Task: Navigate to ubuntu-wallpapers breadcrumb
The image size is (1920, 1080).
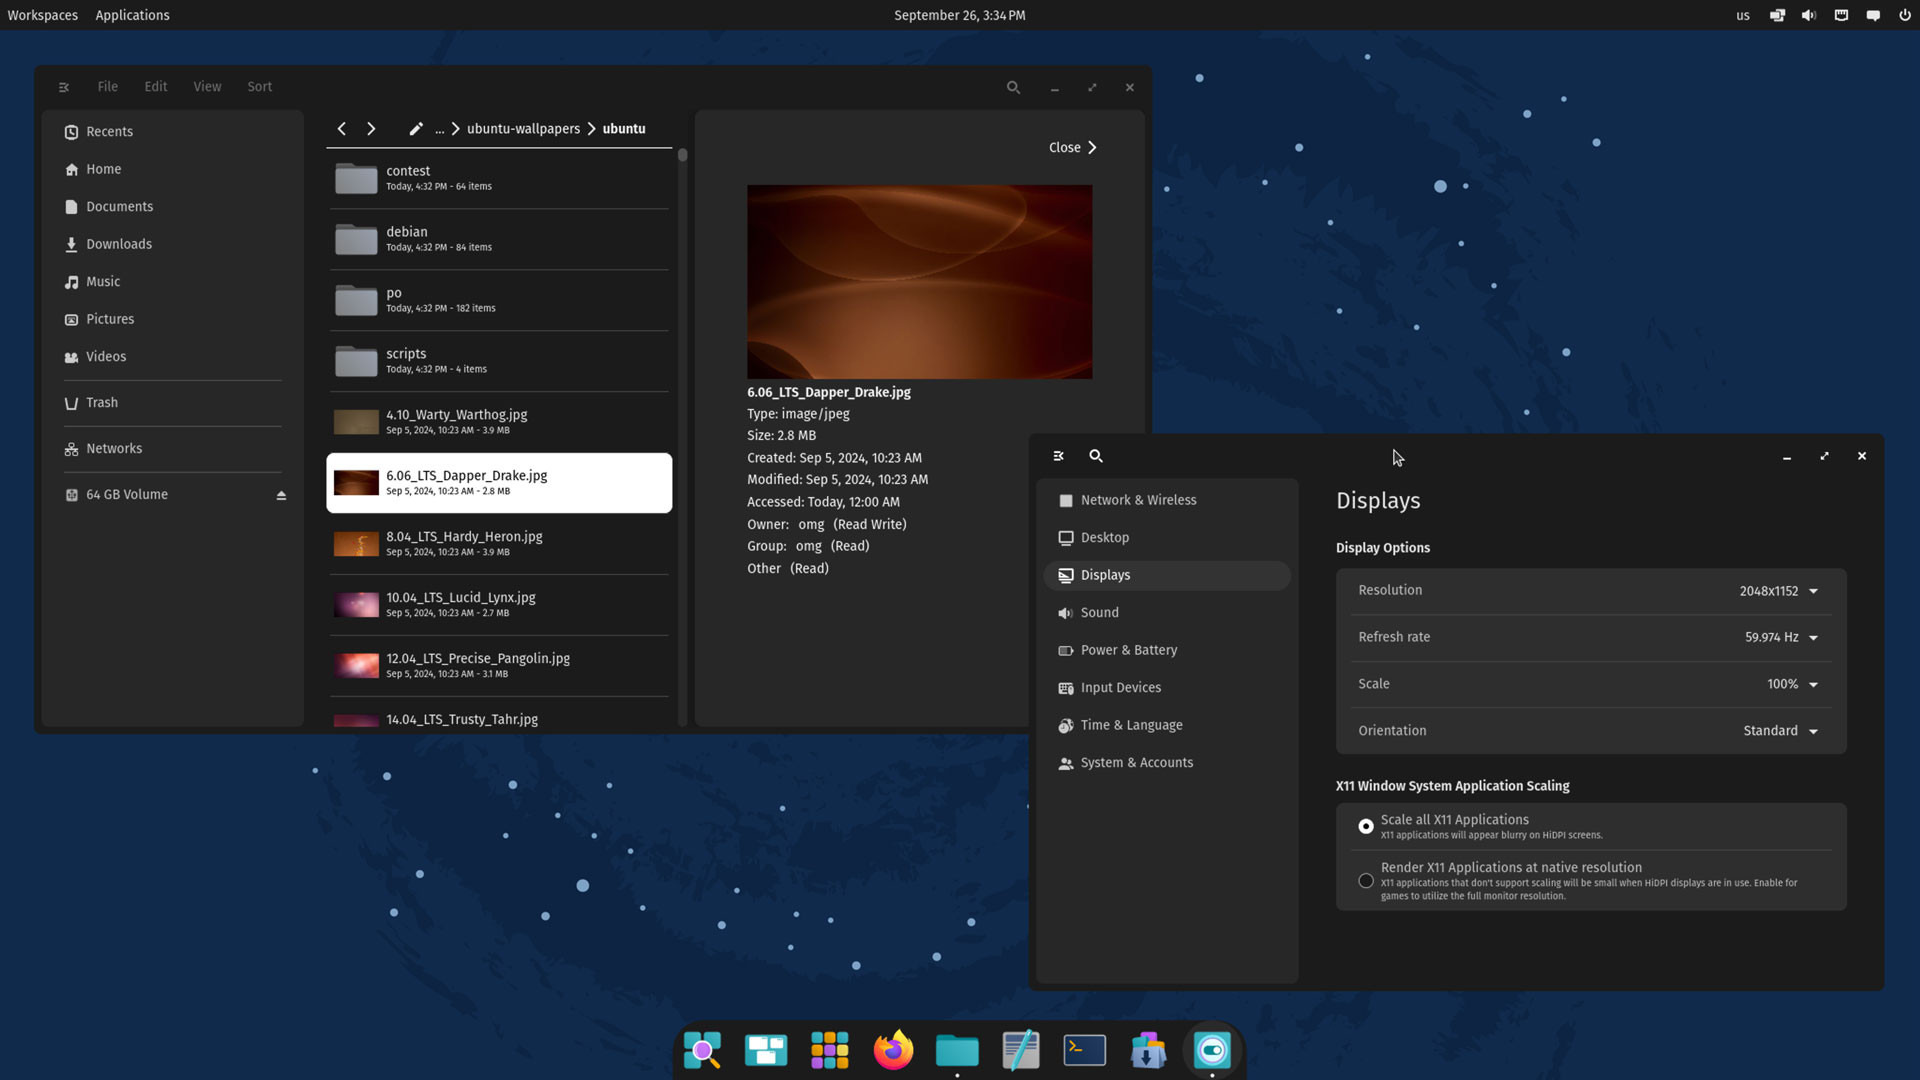Action: 523,129
